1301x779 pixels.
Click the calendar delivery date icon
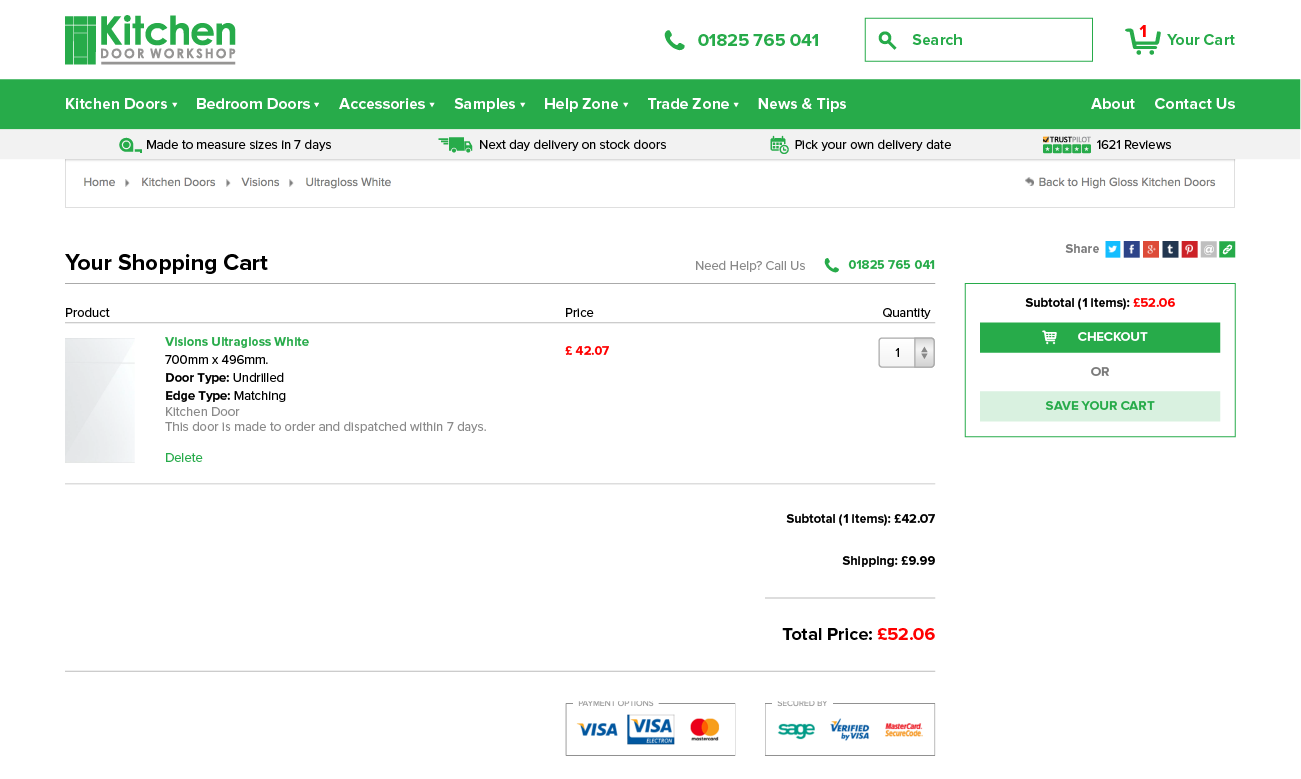[779, 145]
